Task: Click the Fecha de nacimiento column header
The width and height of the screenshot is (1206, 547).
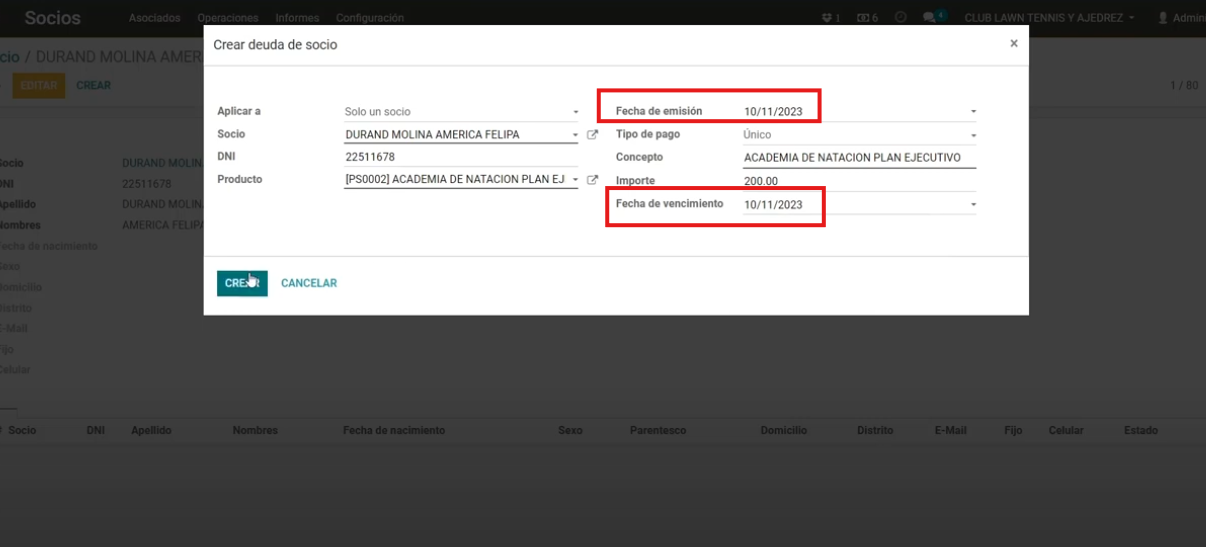Action: pyautogui.click(x=394, y=430)
